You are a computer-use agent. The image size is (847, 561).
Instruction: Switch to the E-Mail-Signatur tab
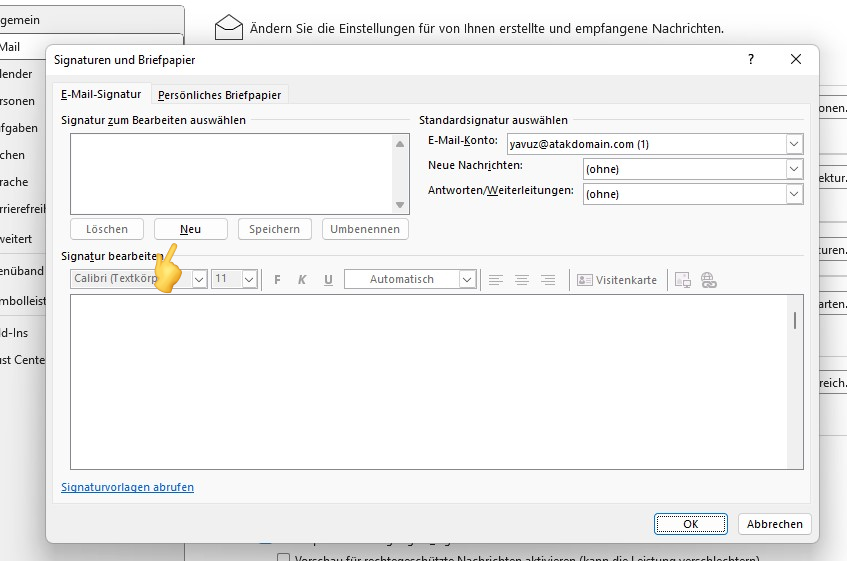pos(101,94)
